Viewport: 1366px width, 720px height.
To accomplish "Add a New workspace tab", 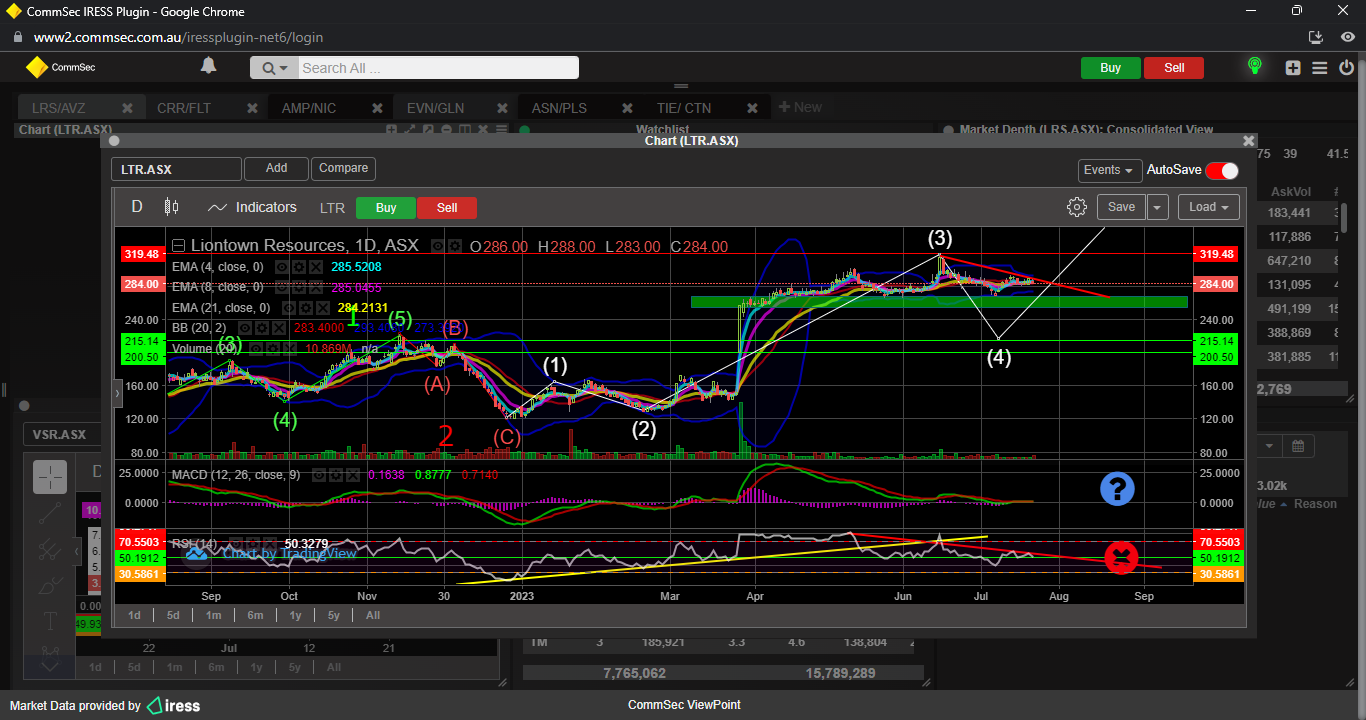I will tap(800, 108).
